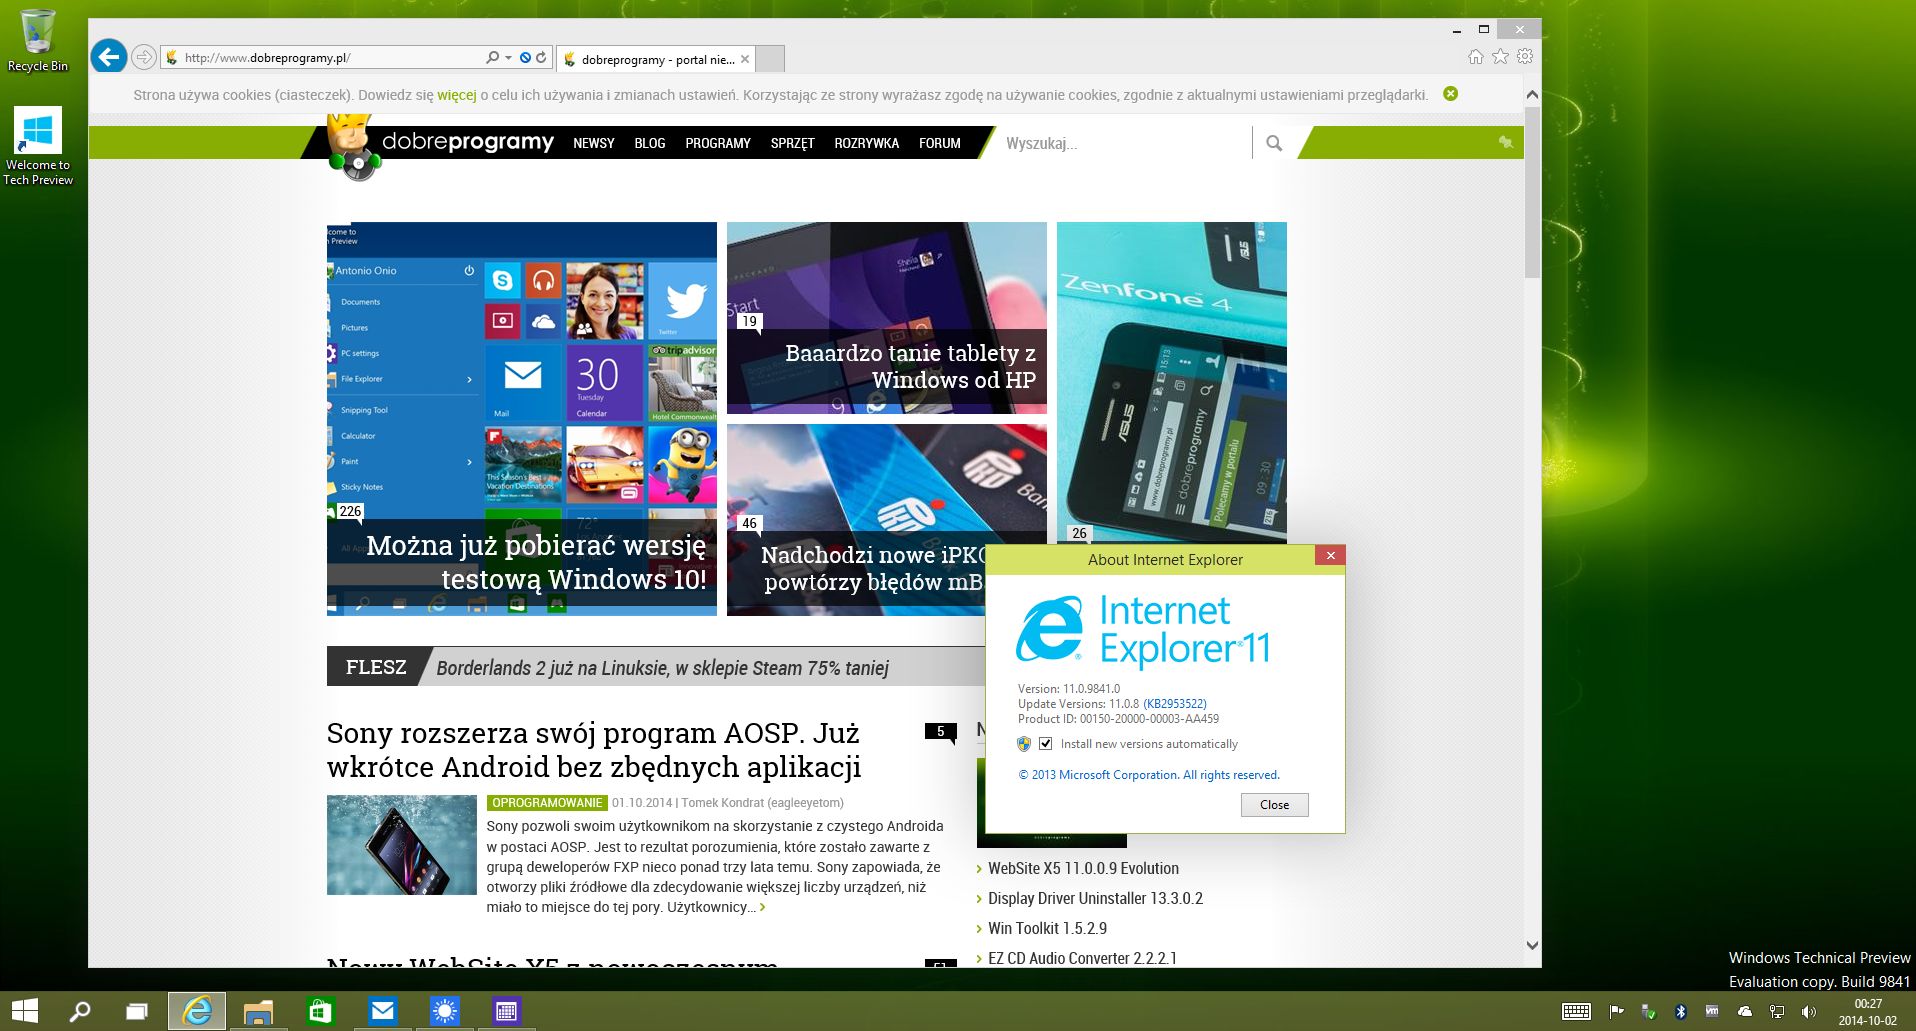The width and height of the screenshot is (1916, 1031).
Task: Open the IE Tools gear menu
Action: (x=1525, y=57)
